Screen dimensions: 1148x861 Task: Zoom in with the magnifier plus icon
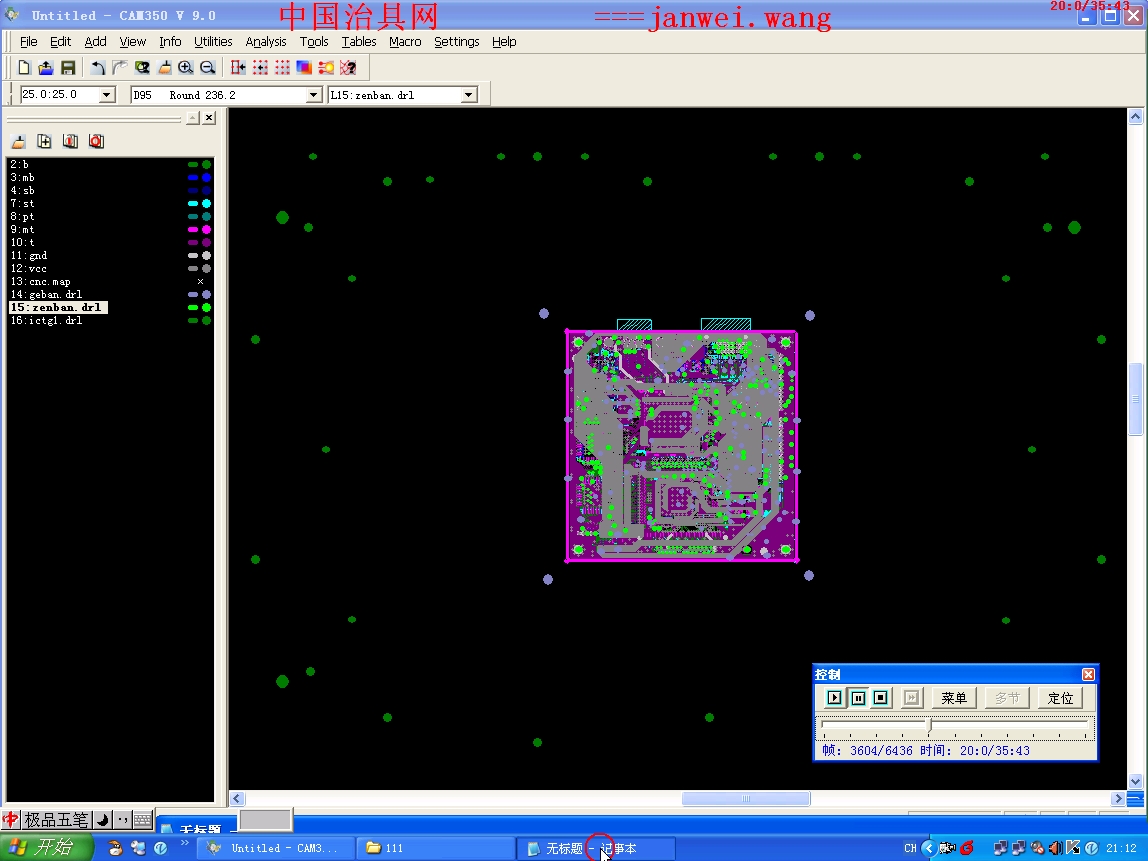point(186,67)
